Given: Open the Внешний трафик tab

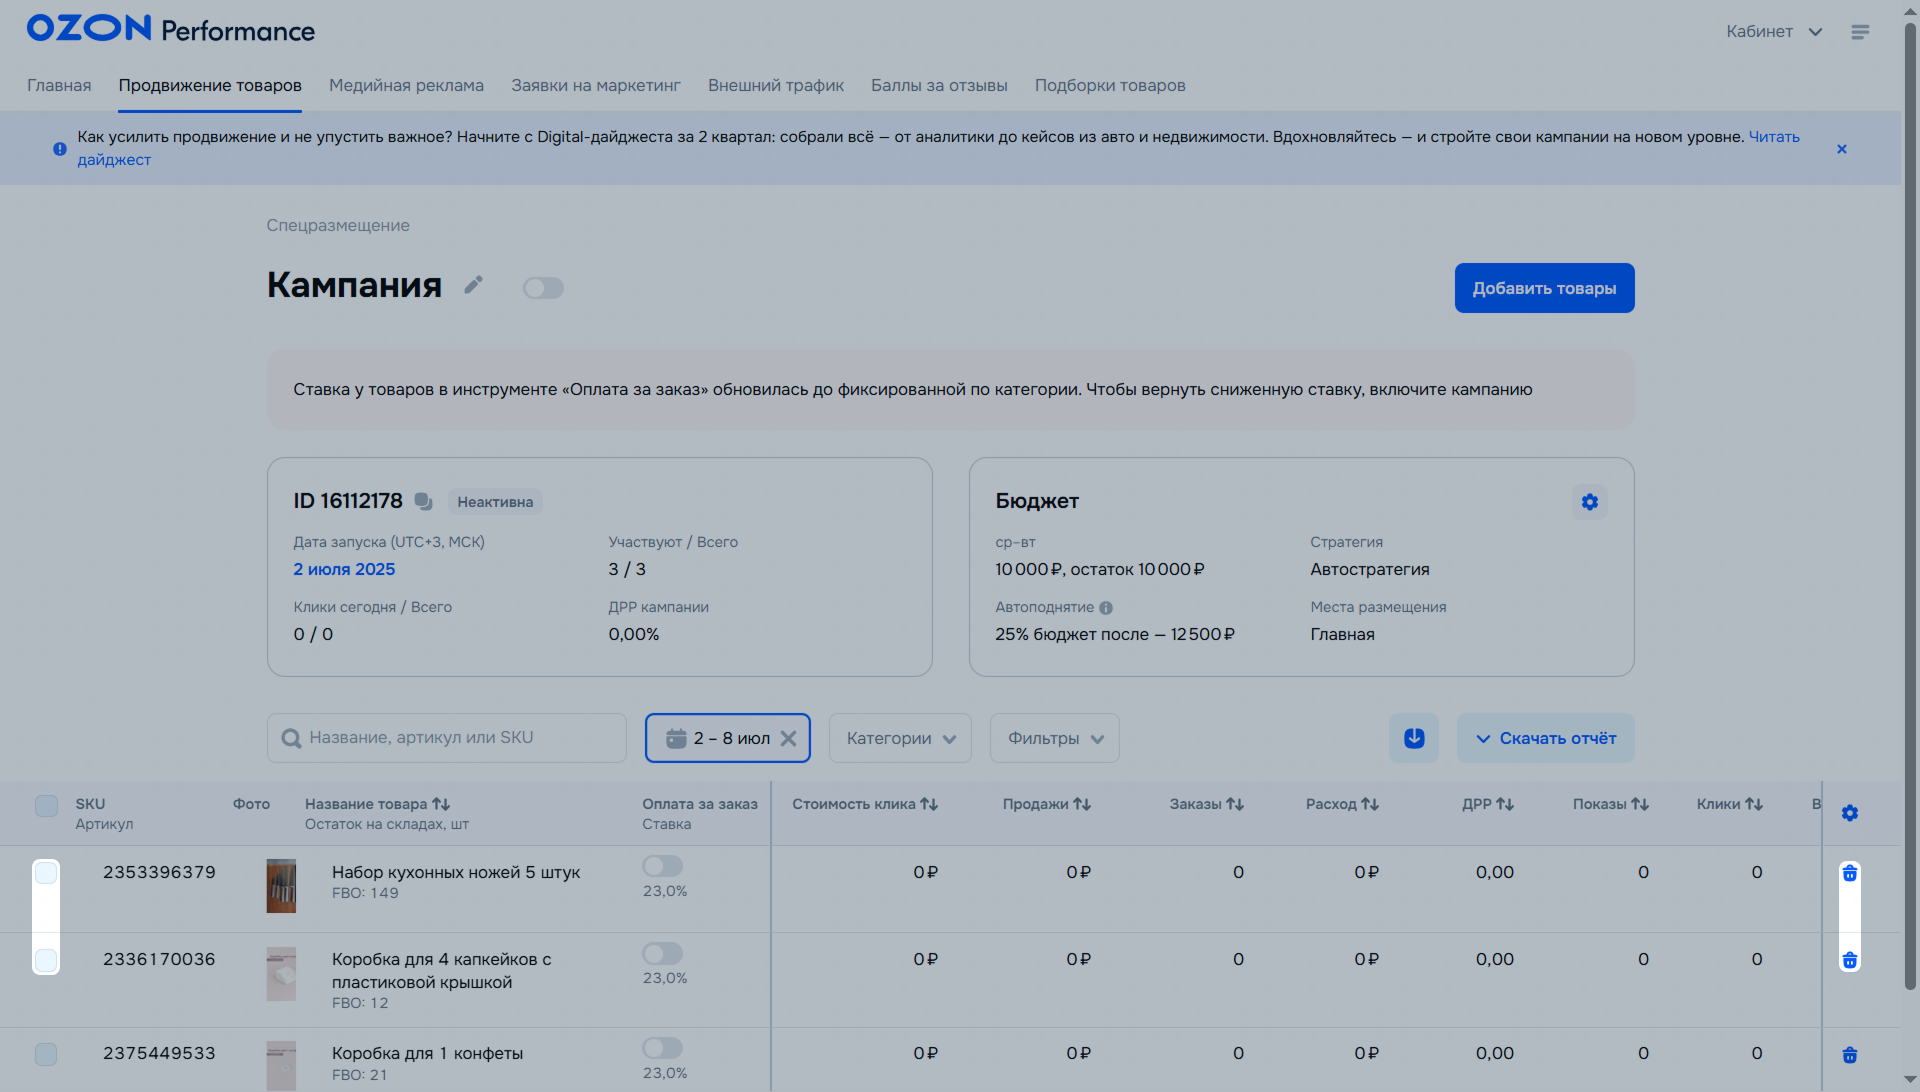Looking at the screenshot, I should [x=775, y=86].
